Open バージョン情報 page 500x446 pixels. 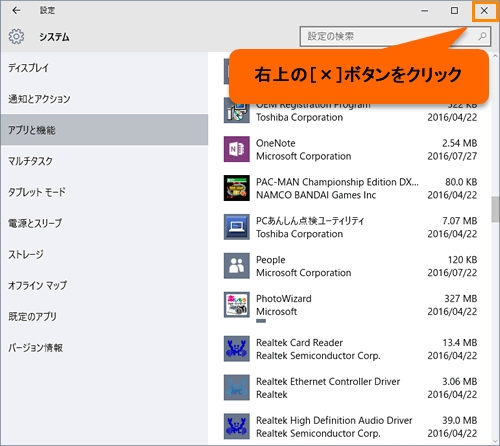click(104, 348)
